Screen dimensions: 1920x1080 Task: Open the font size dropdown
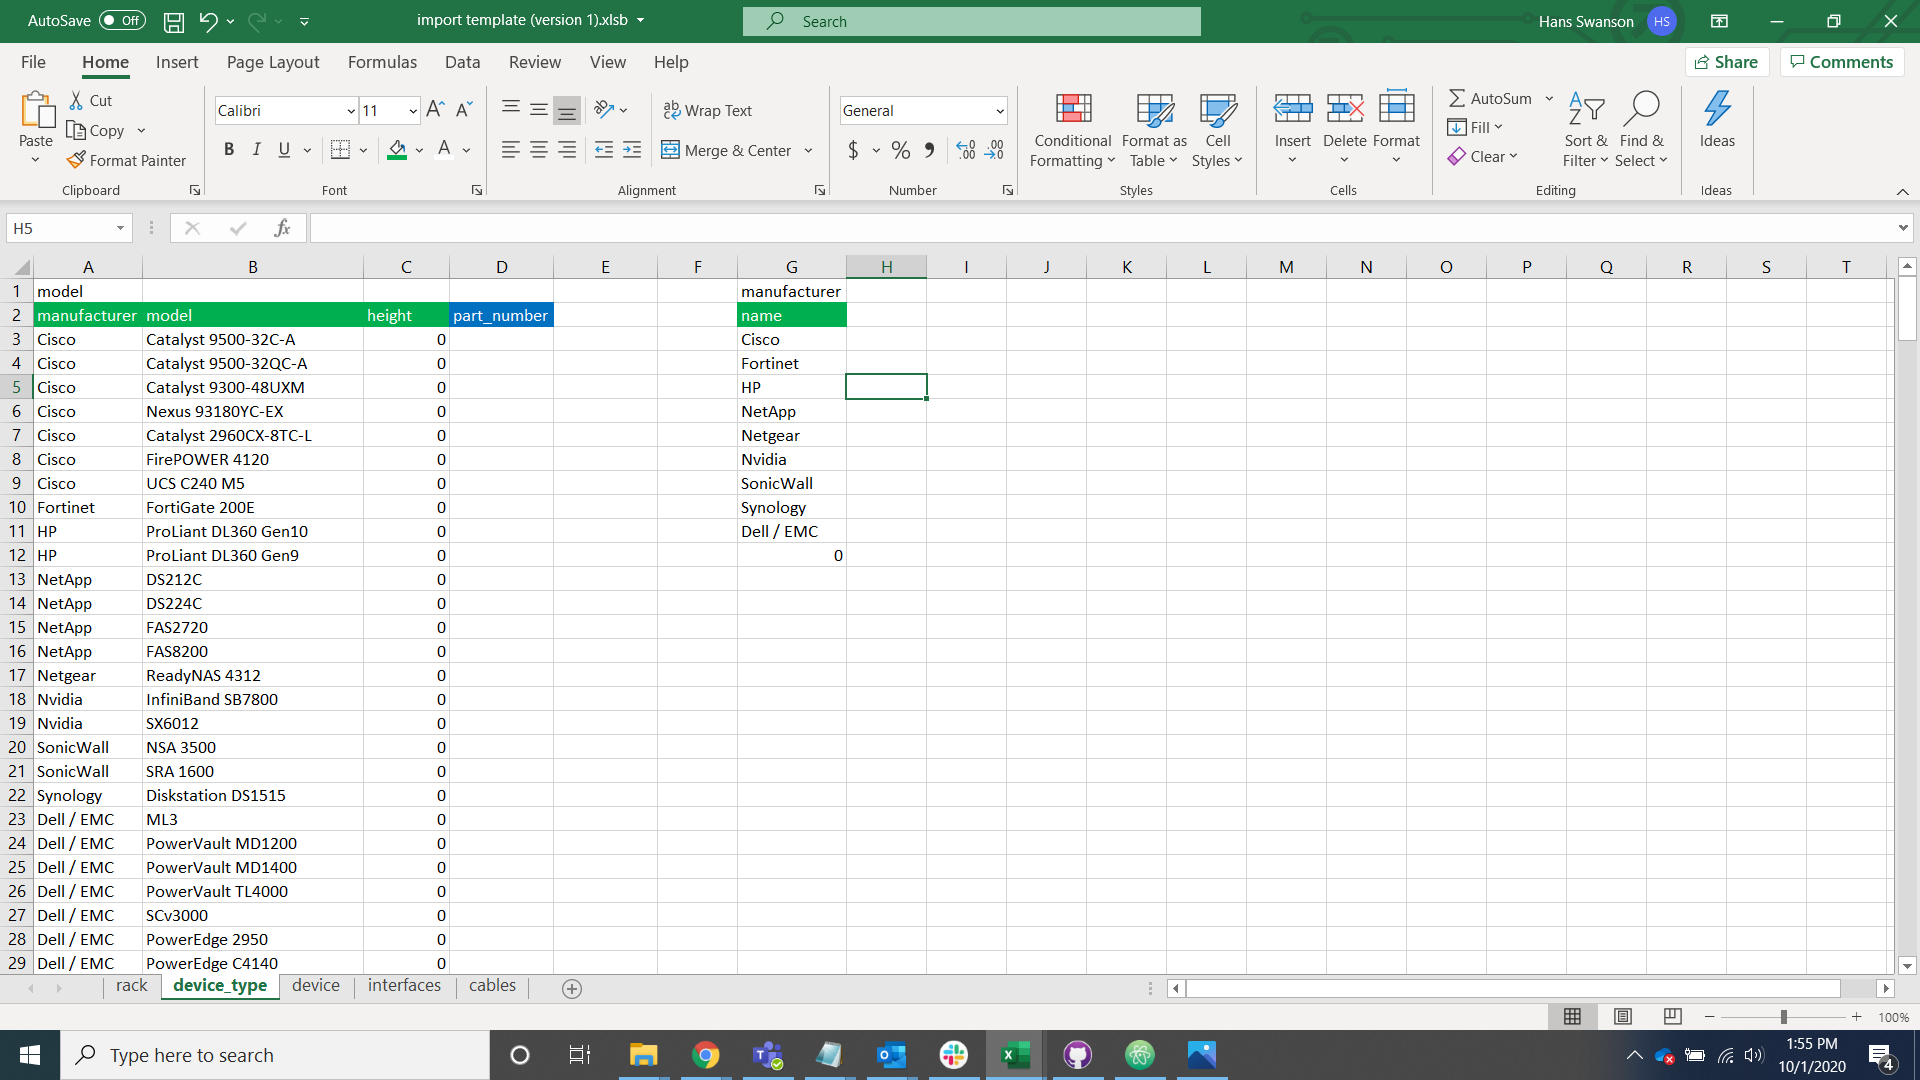click(x=413, y=111)
